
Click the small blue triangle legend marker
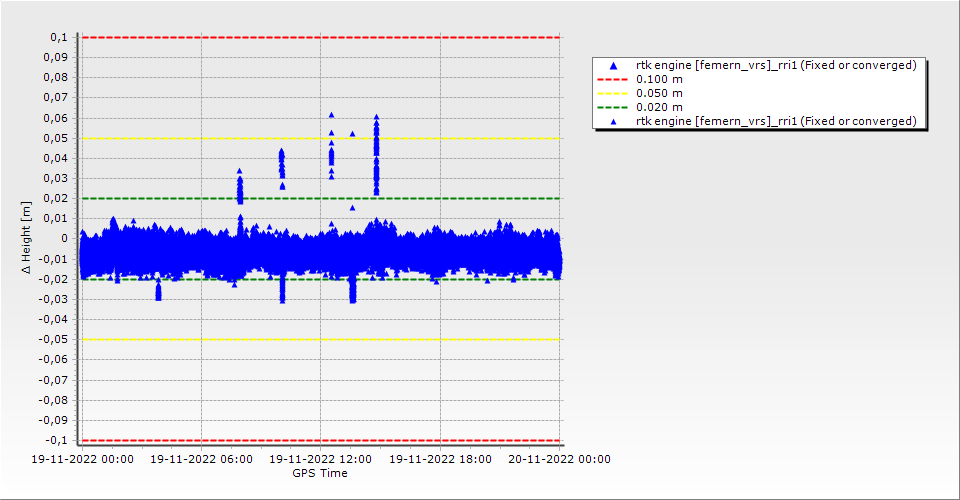tap(614, 122)
